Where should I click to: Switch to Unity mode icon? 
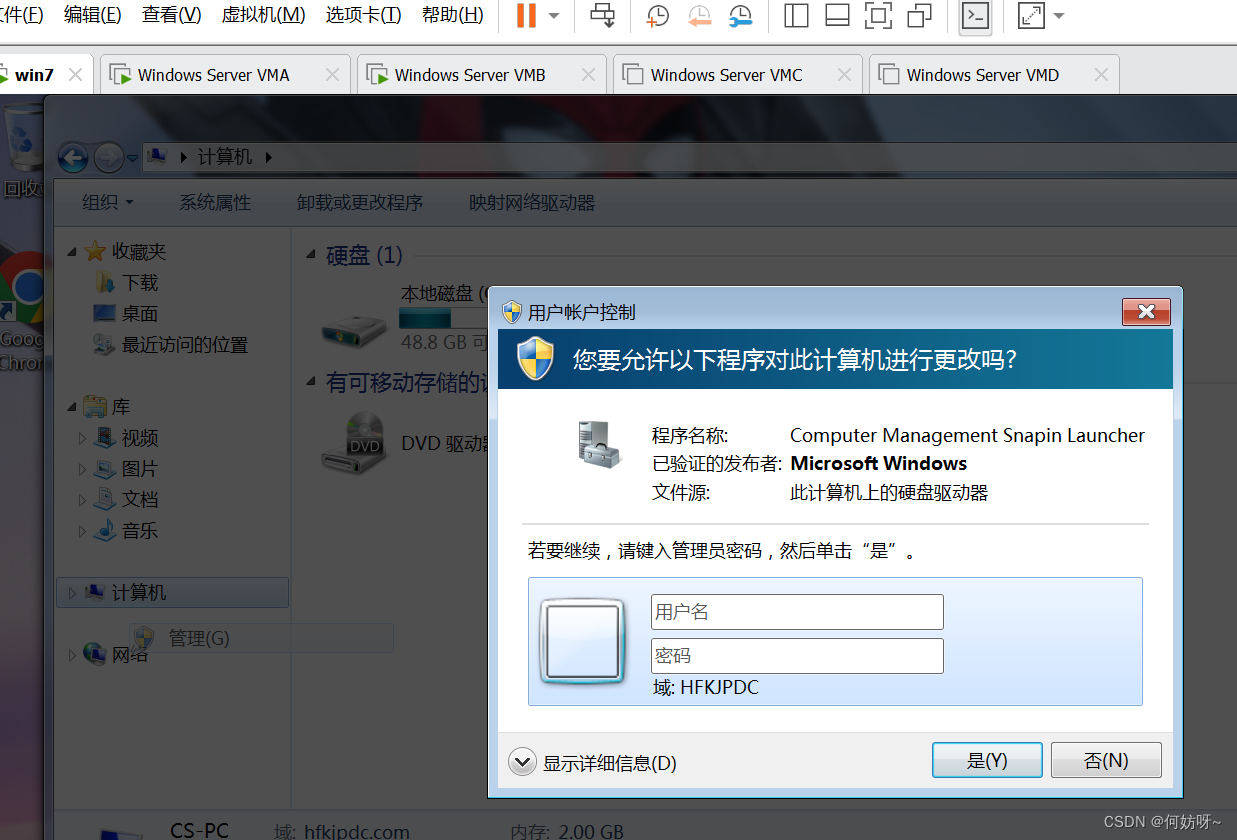tap(919, 16)
